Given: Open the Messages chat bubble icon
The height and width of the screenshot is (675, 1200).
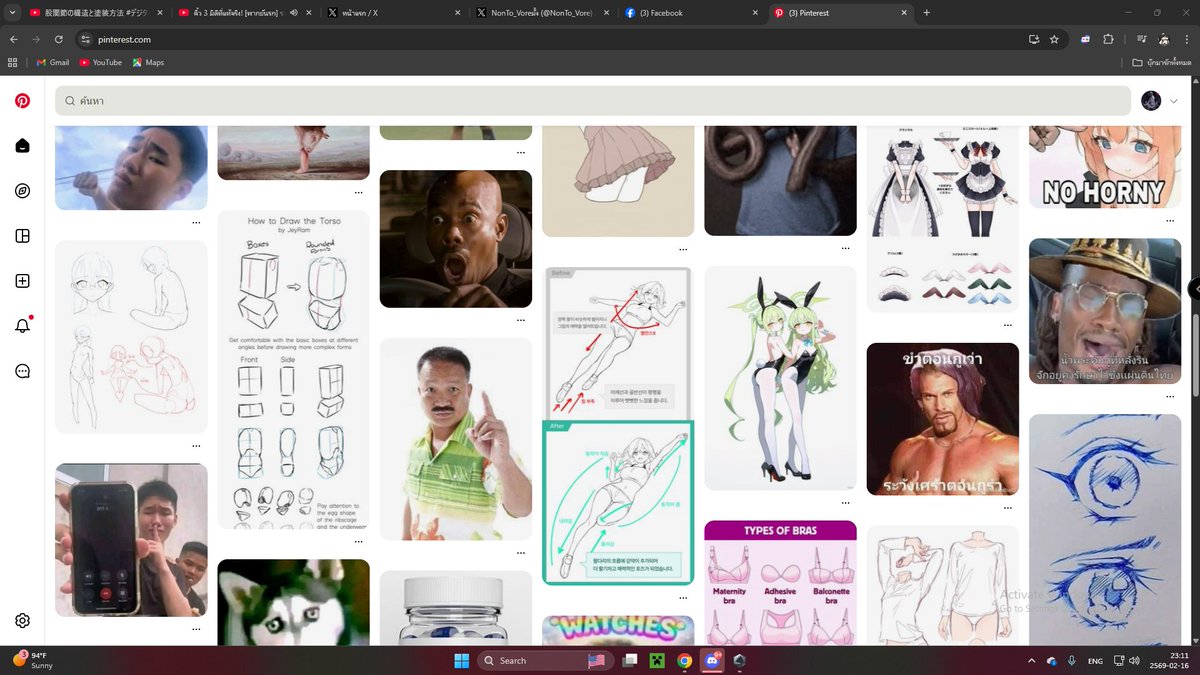Looking at the screenshot, I should [x=22, y=371].
